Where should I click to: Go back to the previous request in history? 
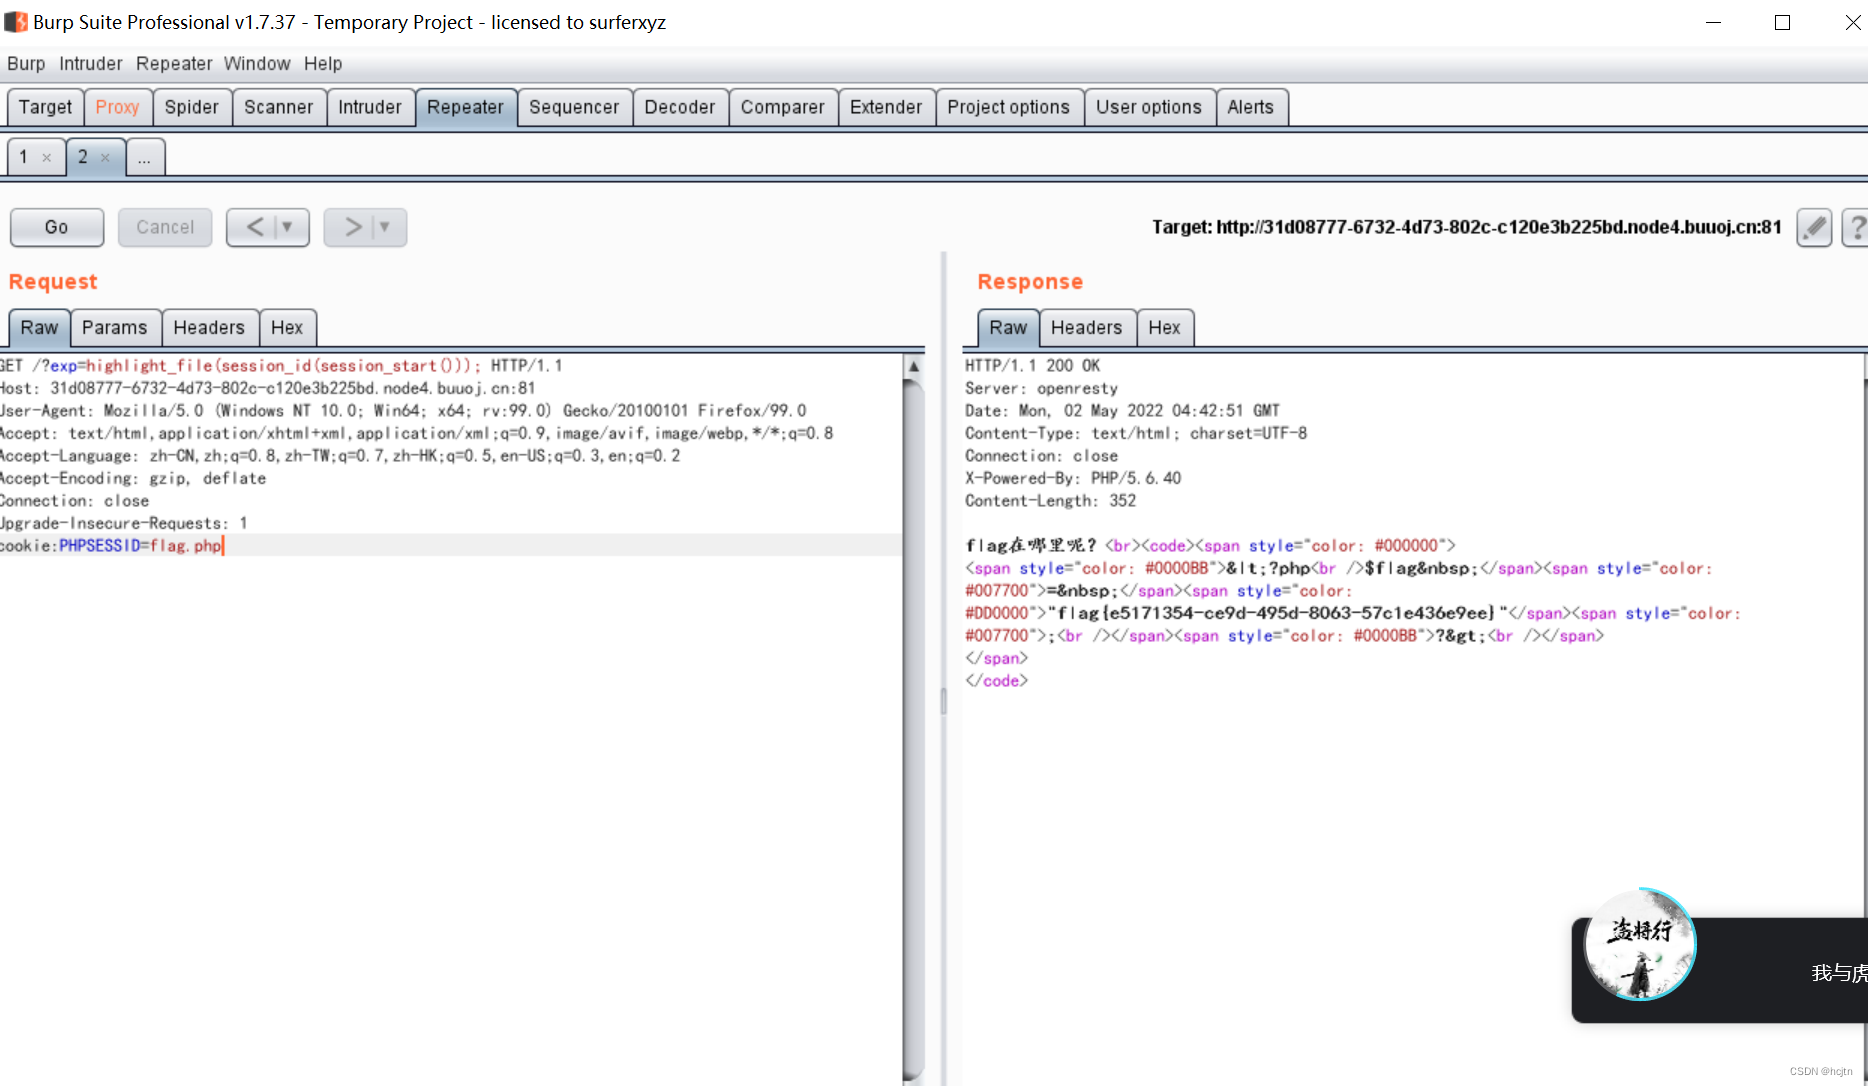[x=254, y=227]
